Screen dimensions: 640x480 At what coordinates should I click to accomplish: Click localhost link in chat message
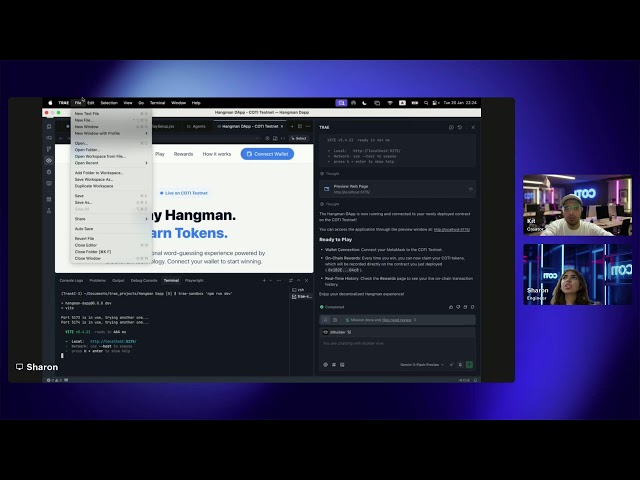click(x=451, y=229)
